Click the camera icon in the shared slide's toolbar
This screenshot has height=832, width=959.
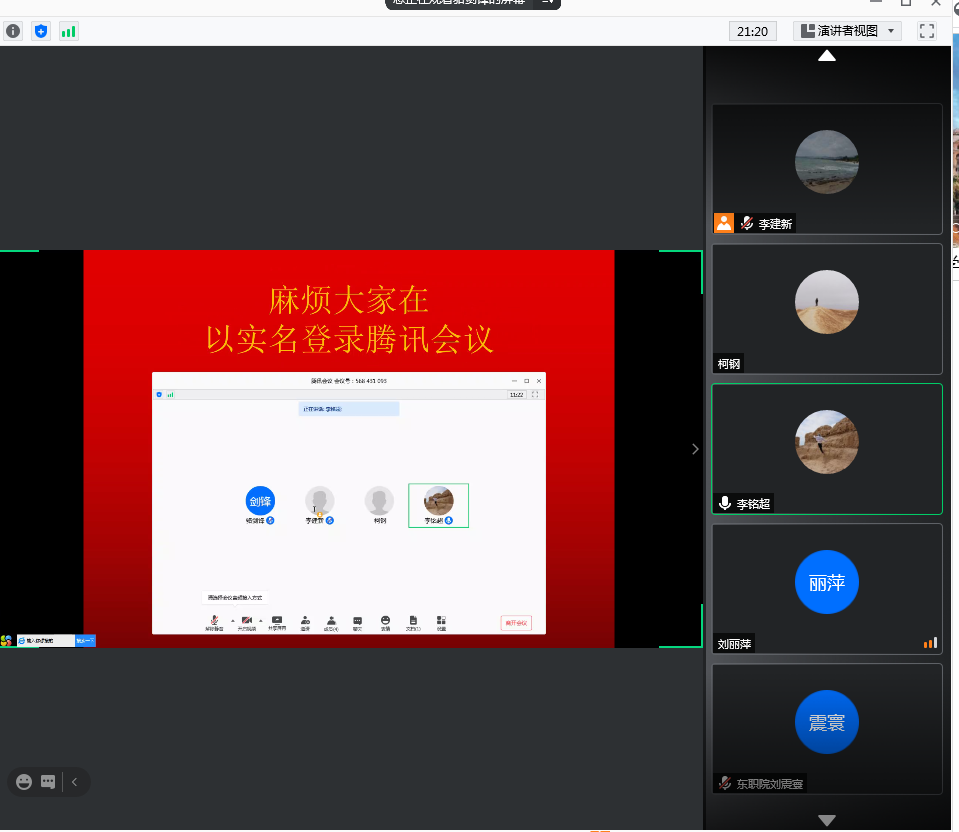click(246, 620)
